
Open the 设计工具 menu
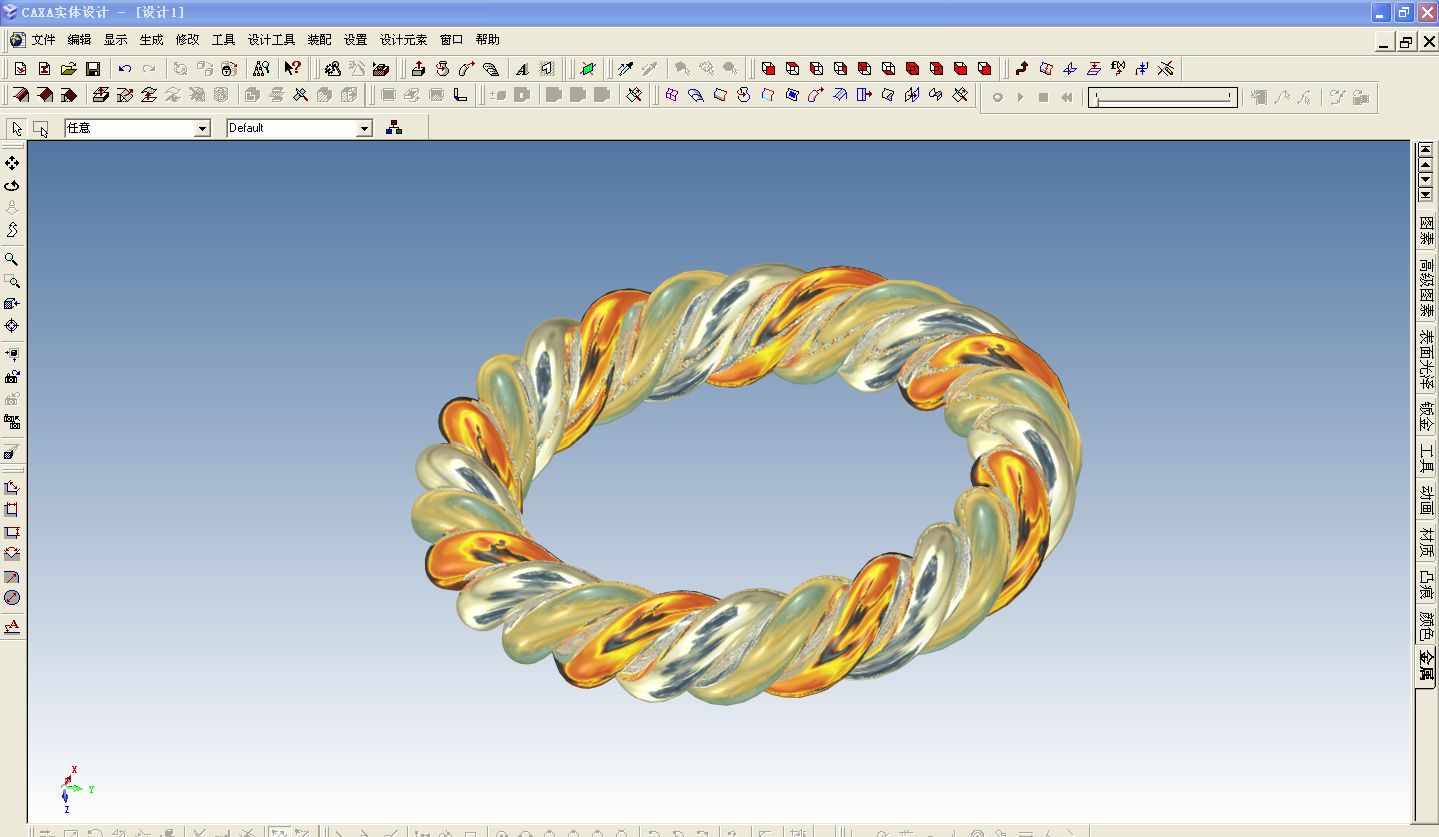coord(271,40)
